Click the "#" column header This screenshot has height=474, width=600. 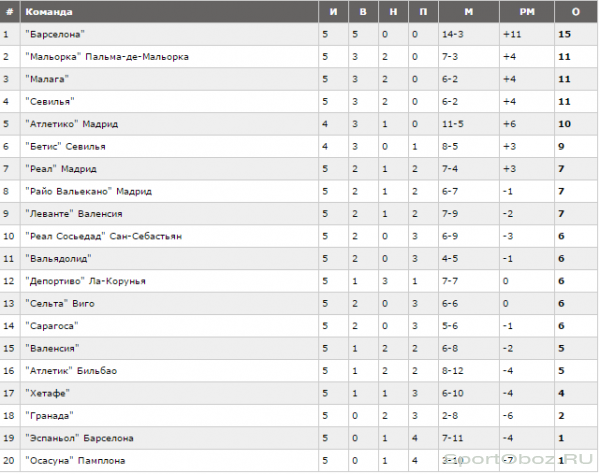point(10,12)
